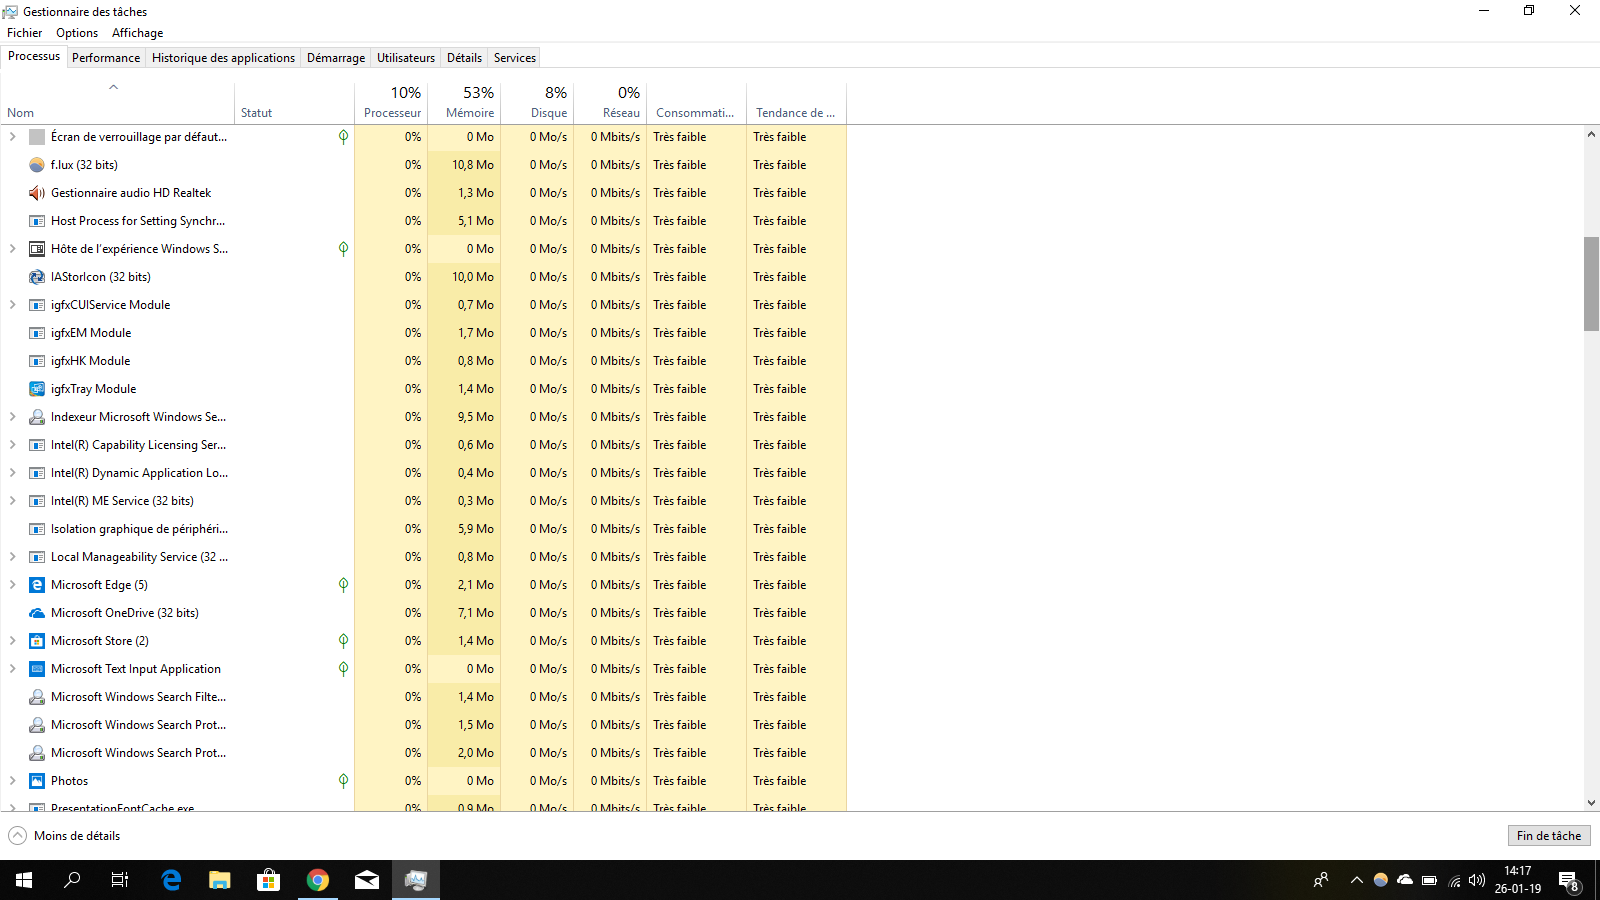Open the volume control in system tray

(x=1477, y=880)
